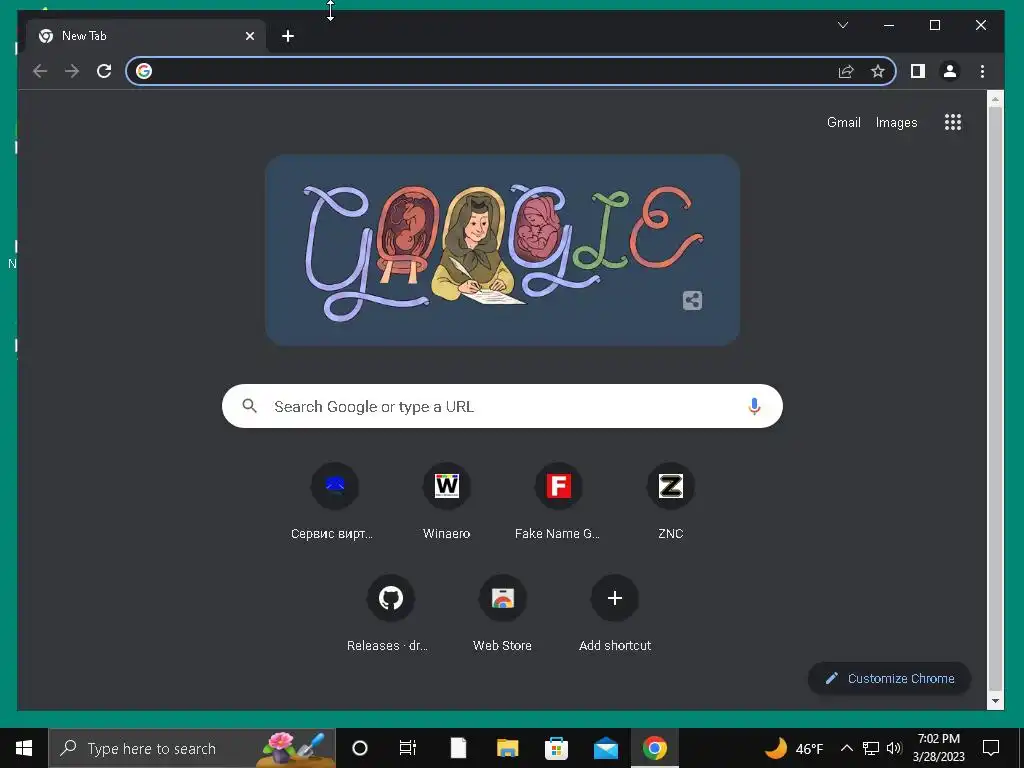This screenshot has width=1024, height=768.
Task: Open the tab search dropdown arrow
Action: pyautogui.click(x=843, y=25)
